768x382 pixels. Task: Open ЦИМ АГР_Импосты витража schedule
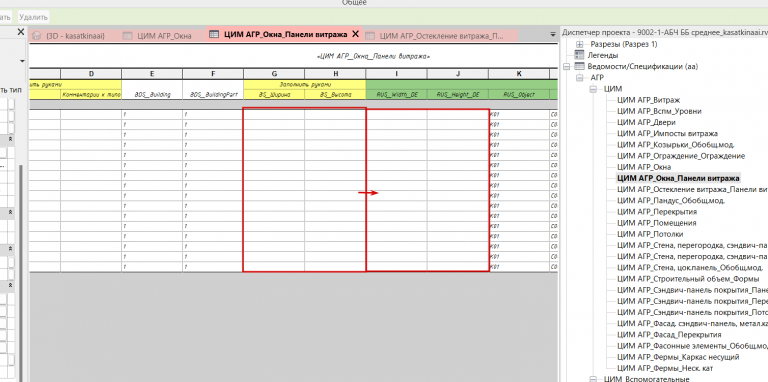(x=667, y=133)
